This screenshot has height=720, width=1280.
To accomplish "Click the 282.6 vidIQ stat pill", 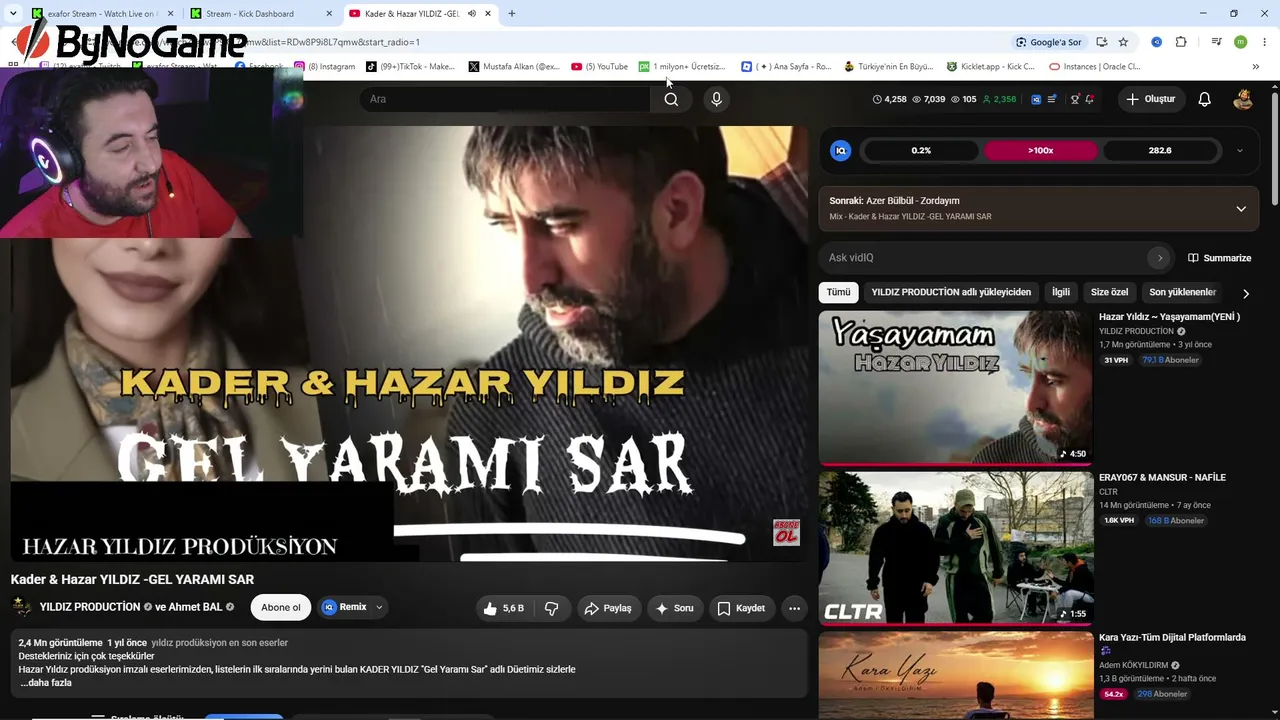I will click(1160, 150).
